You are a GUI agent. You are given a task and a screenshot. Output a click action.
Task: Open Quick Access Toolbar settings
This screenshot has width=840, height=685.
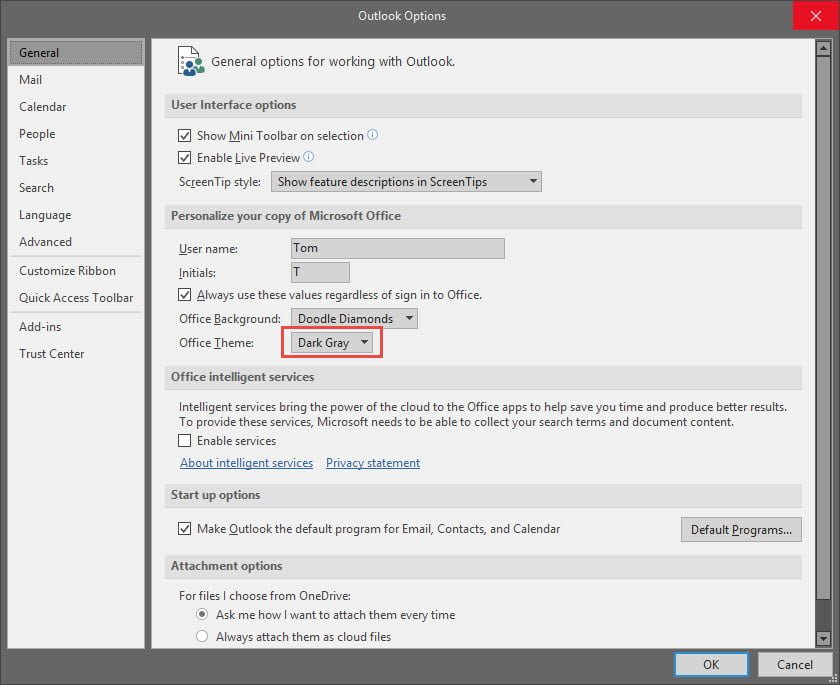pyautogui.click(x=76, y=298)
